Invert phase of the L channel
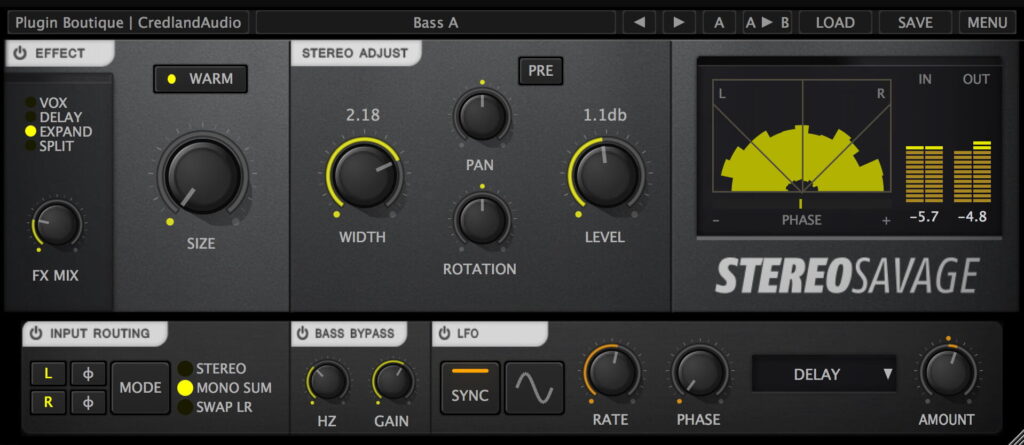This screenshot has height=445, width=1024. click(x=88, y=374)
